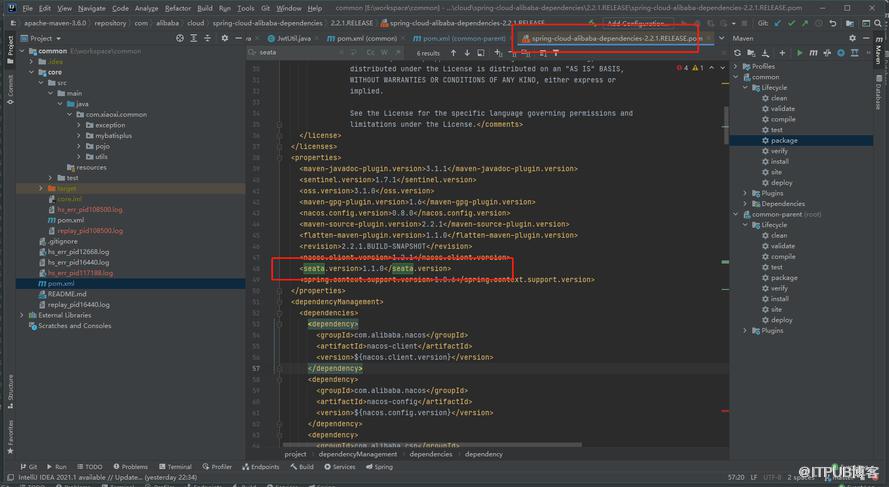Hide the Project tool window
Image resolution: width=889 pixels, height=487 pixels.
tap(238, 38)
